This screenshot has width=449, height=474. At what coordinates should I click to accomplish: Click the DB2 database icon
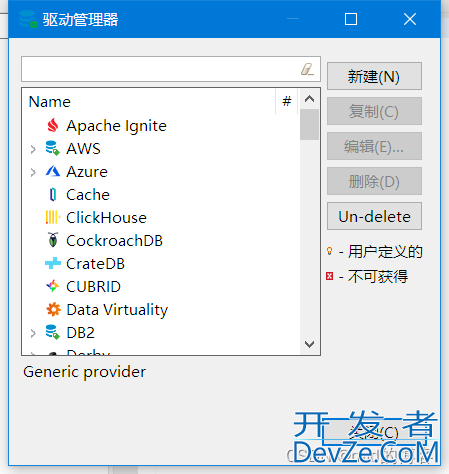53,332
